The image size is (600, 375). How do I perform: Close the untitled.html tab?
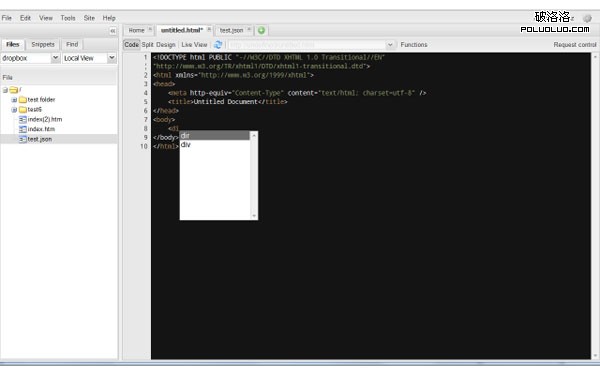pyautogui.click(x=209, y=29)
